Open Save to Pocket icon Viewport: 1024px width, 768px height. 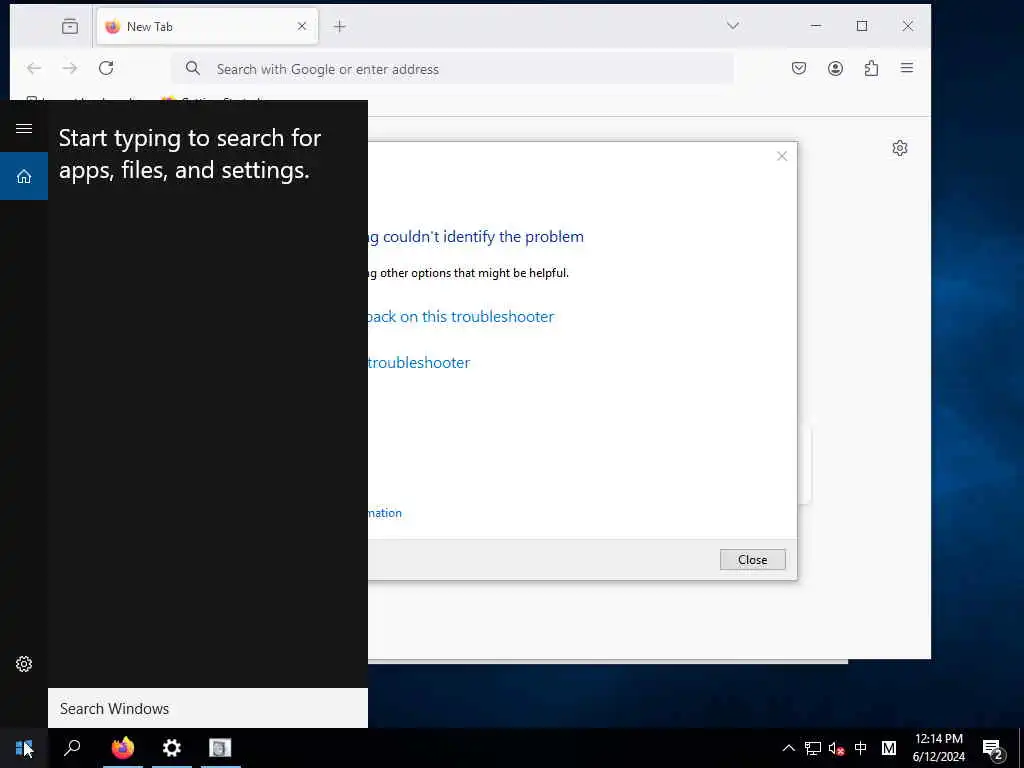(x=799, y=68)
